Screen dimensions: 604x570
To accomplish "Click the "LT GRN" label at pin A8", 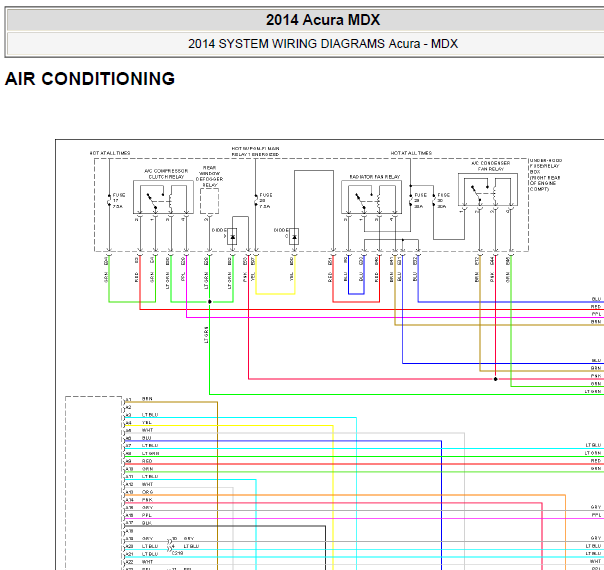I will [151, 453].
